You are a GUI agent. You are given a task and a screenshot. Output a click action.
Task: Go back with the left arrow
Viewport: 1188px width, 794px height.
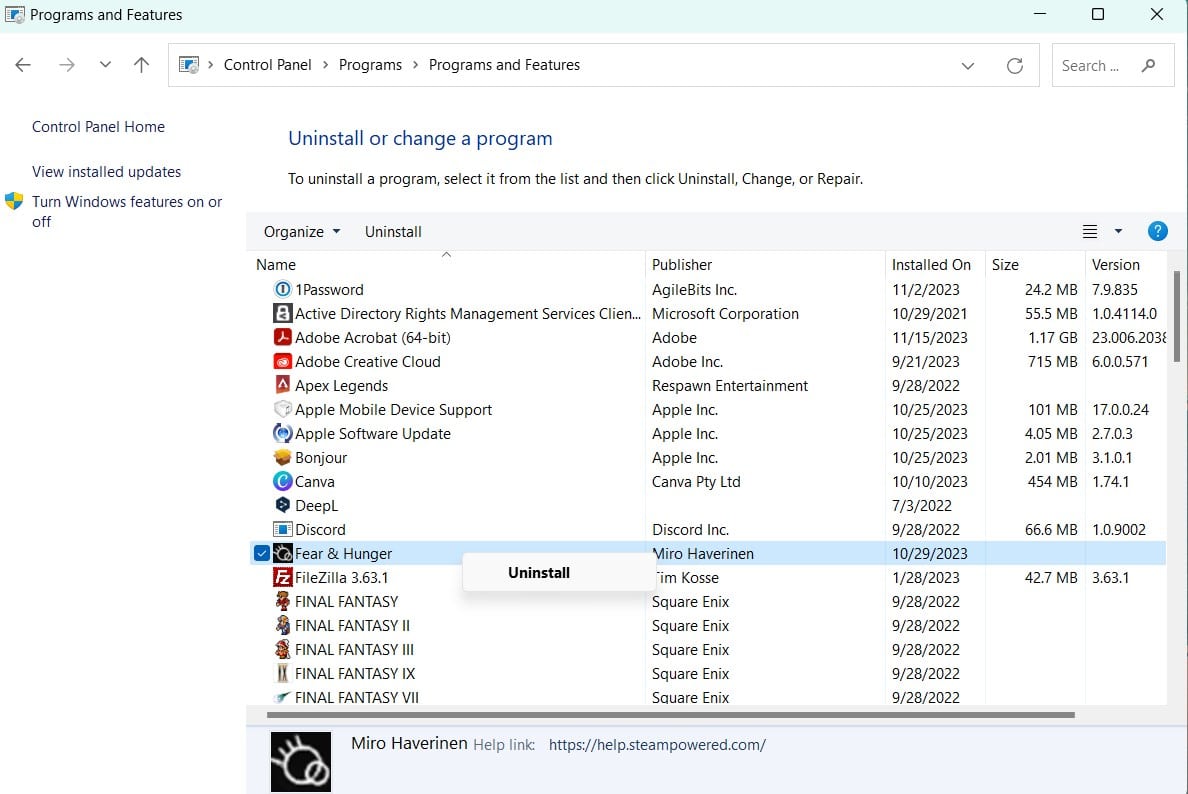[x=23, y=65]
